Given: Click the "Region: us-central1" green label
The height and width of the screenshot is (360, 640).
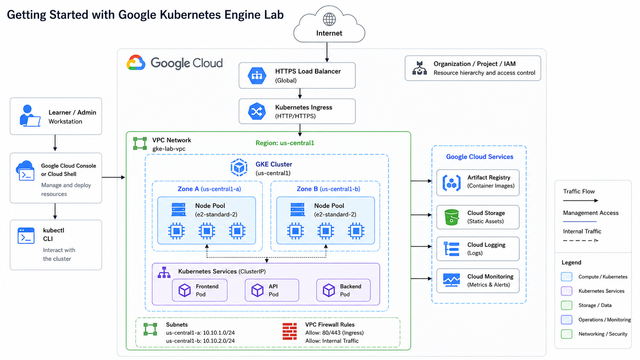Looking at the screenshot, I should 285,143.
